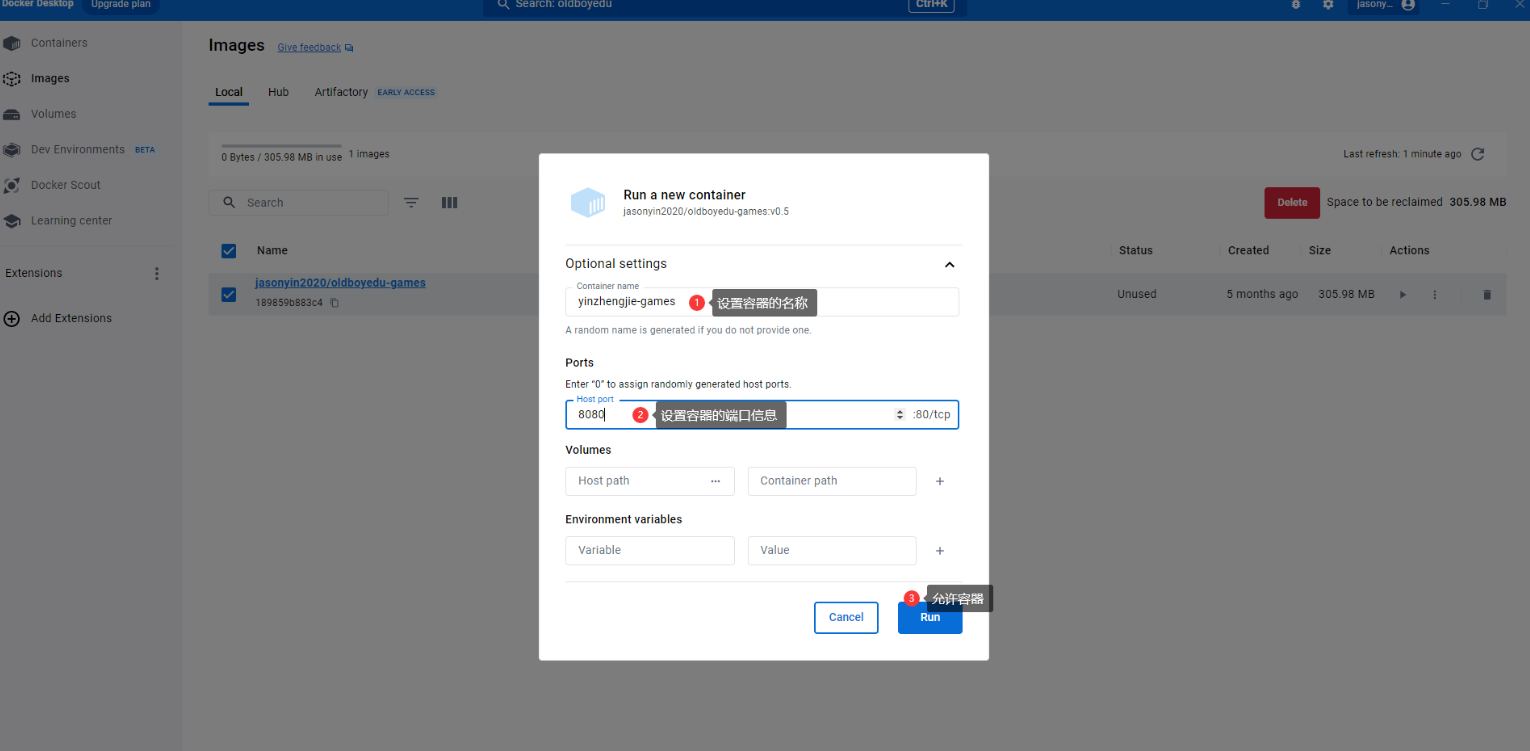Open the settings gear icon
The image size is (1530, 751).
(x=1328, y=5)
